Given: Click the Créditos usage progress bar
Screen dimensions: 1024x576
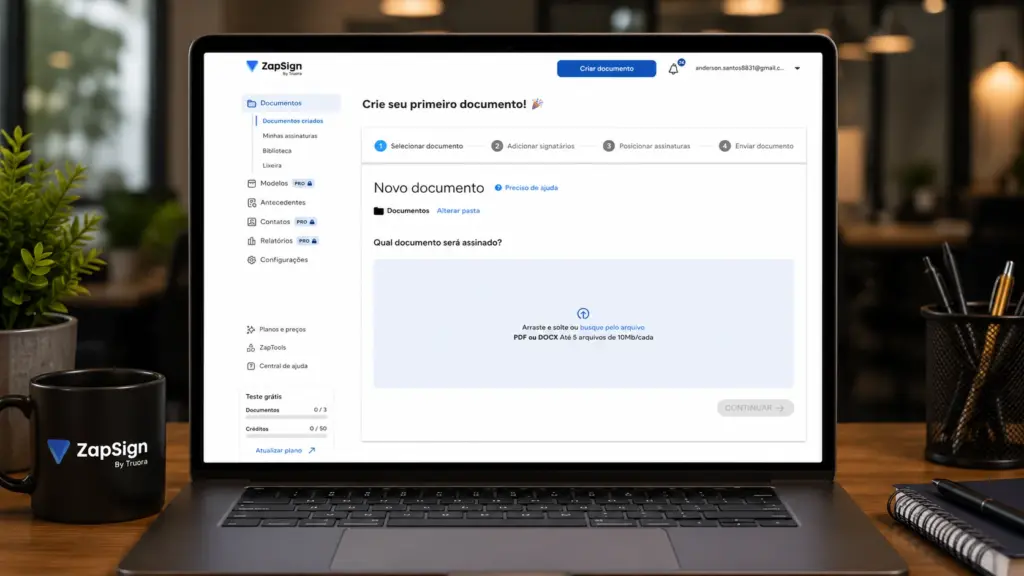Looking at the screenshot, I should (286, 436).
